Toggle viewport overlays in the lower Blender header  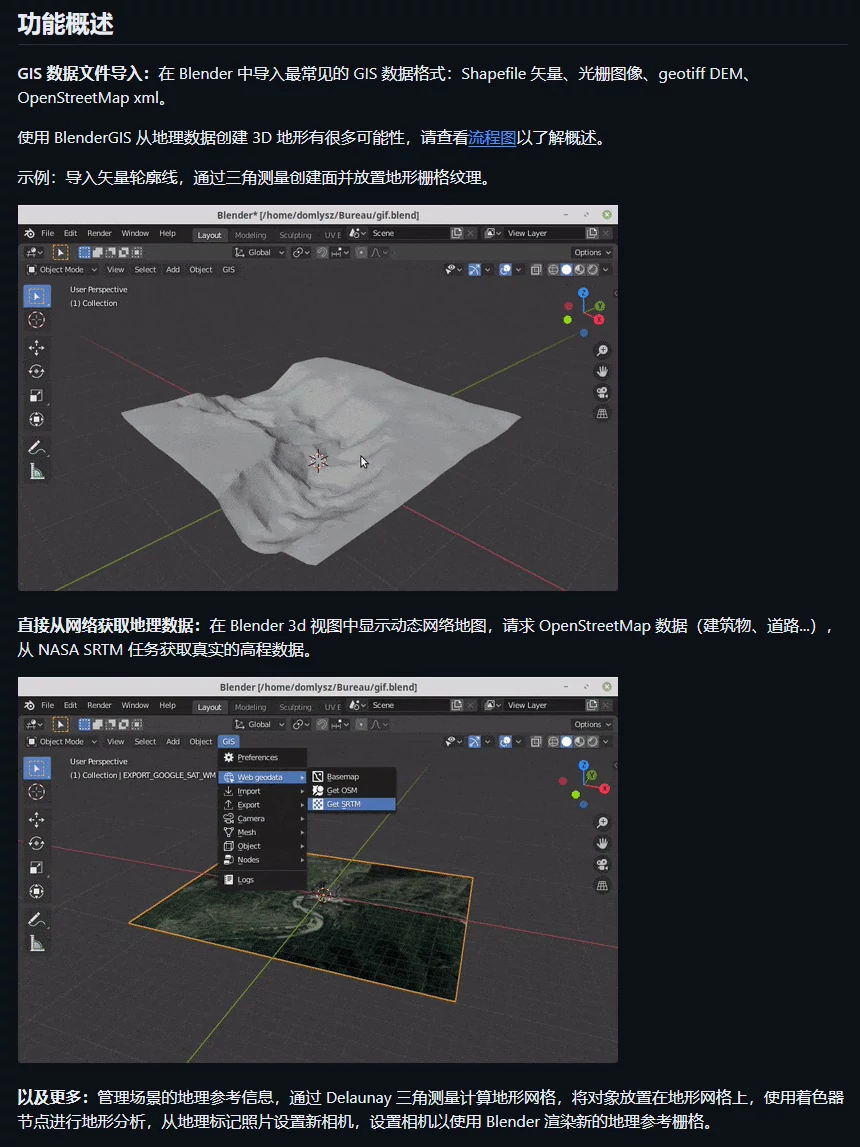pos(506,741)
